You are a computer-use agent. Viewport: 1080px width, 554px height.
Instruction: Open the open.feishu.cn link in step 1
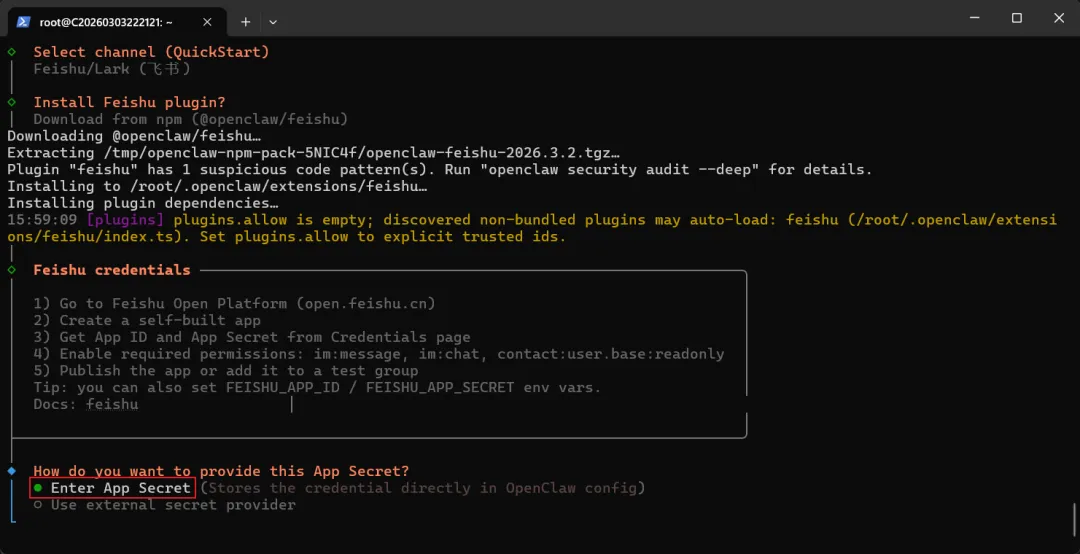[x=366, y=304]
